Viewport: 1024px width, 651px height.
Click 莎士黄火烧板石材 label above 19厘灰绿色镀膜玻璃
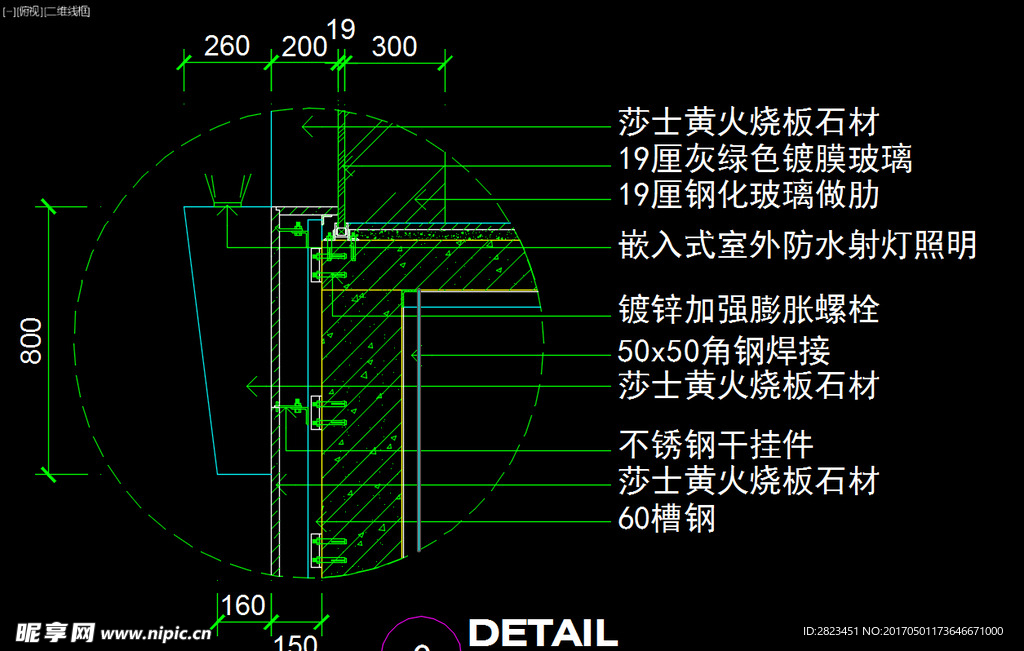748,123
